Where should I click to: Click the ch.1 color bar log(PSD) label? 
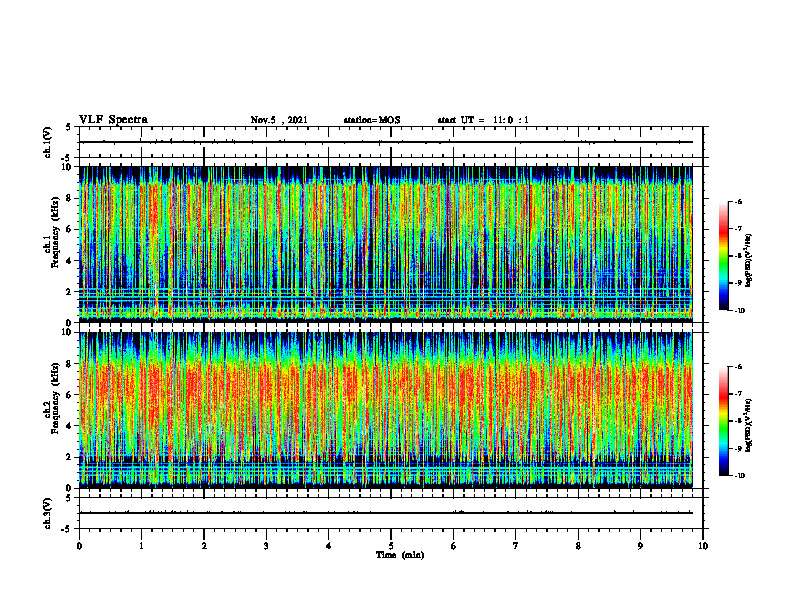[749, 261]
